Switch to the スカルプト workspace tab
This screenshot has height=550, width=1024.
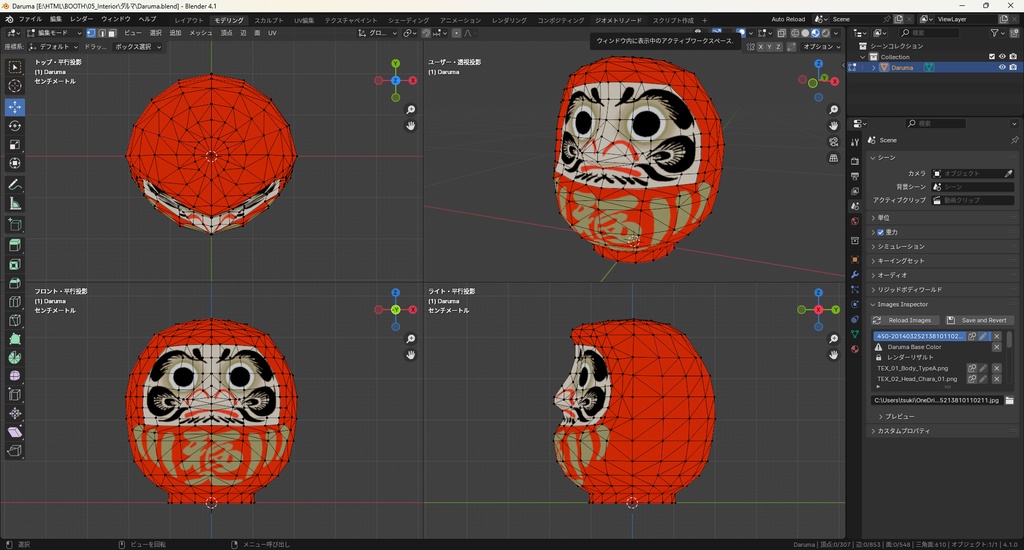tap(268, 20)
